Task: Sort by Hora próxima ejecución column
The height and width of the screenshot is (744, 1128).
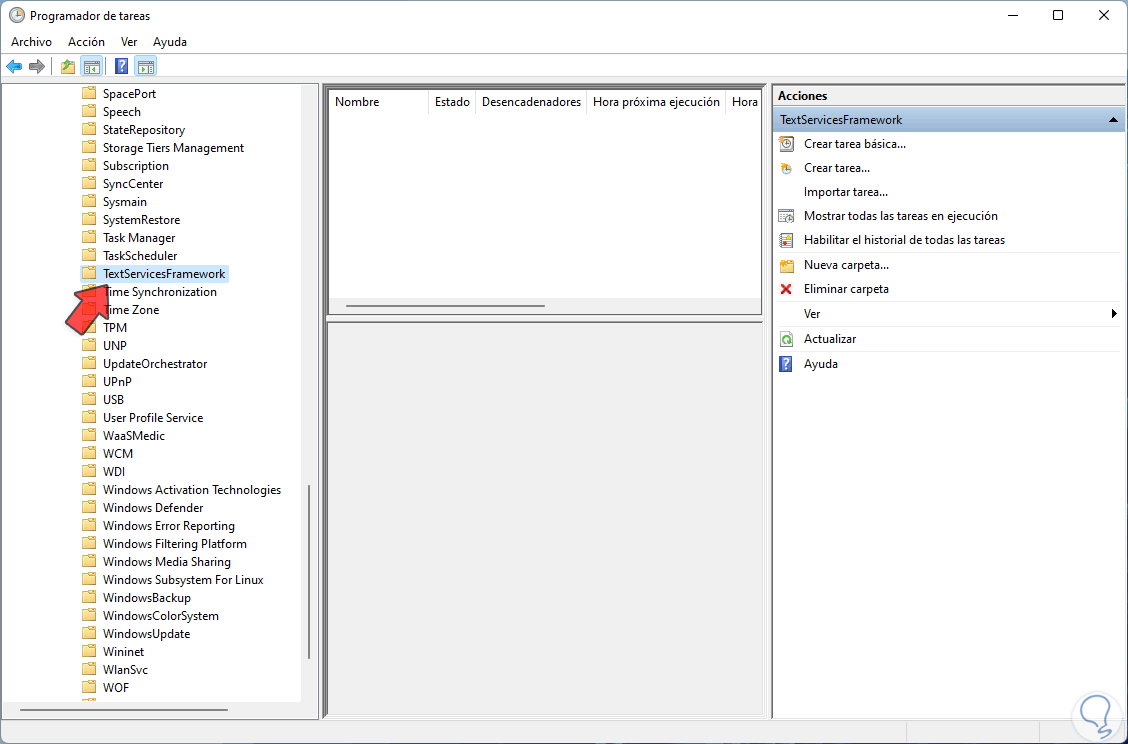Action: pos(656,102)
